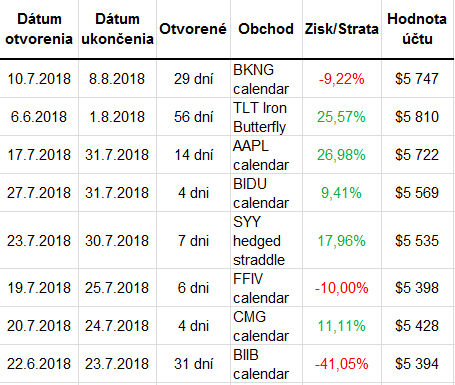The height and width of the screenshot is (385, 455).
Task: Select the Dátum ukončenia column header
Action: (x=117, y=29)
